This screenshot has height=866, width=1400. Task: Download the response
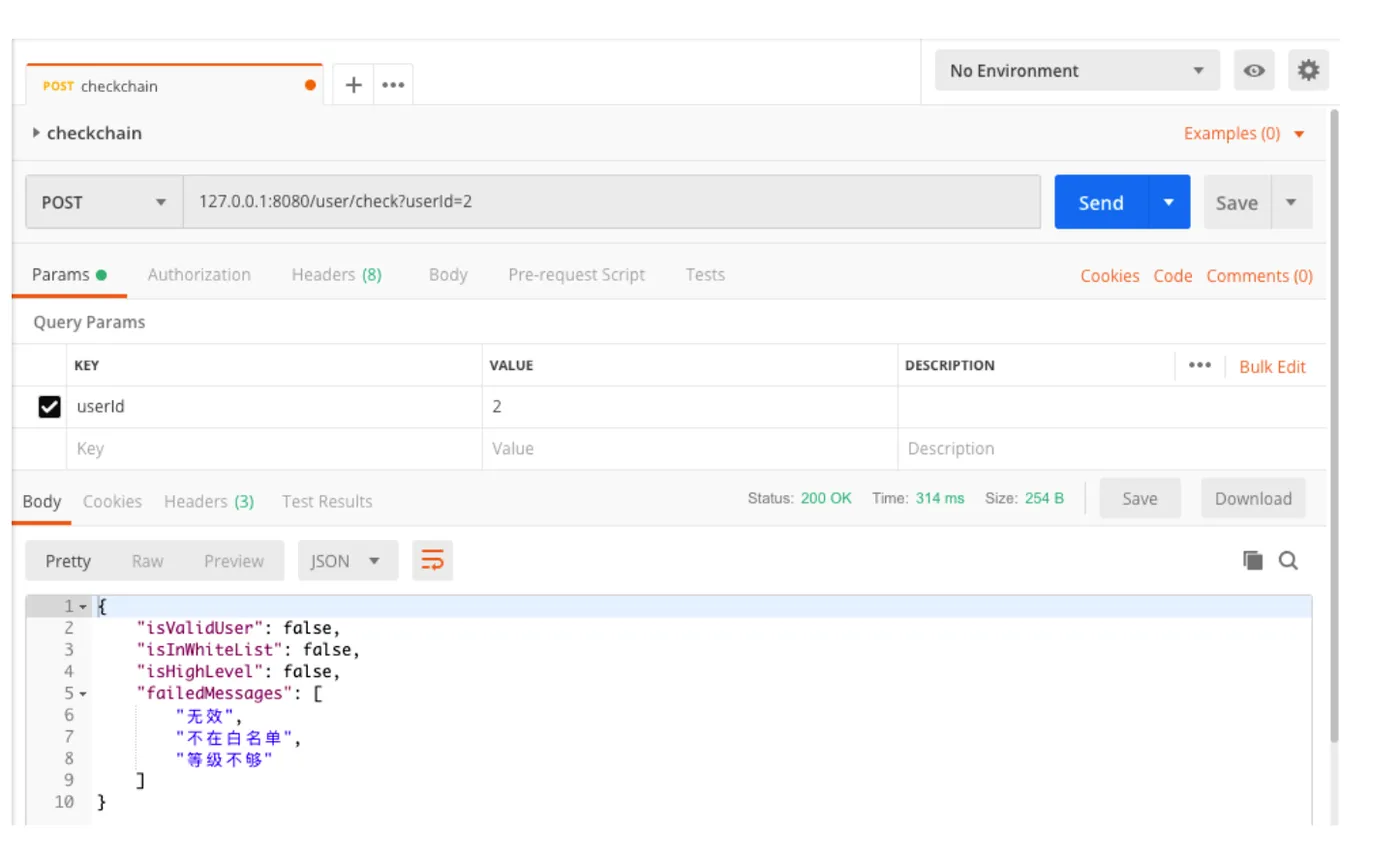point(1253,498)
